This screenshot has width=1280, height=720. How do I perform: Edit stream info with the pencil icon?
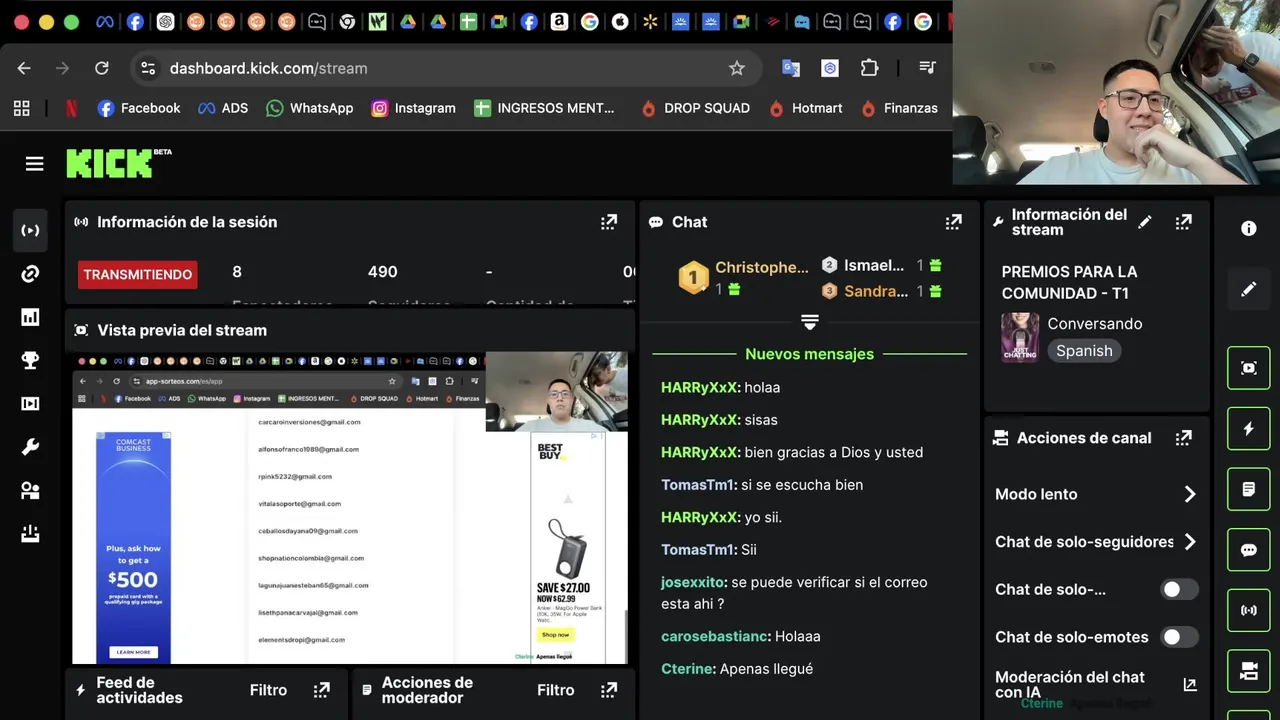point(1145,222)
